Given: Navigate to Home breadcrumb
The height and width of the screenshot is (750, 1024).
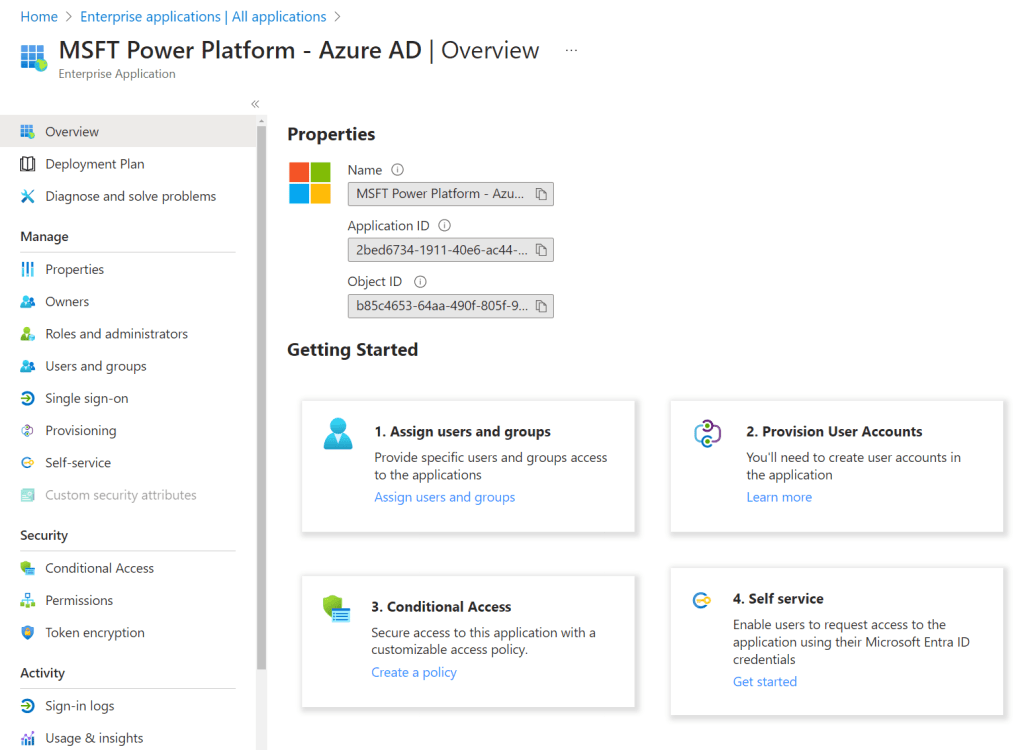Looking at the screenshot, I should coord(39,17).
